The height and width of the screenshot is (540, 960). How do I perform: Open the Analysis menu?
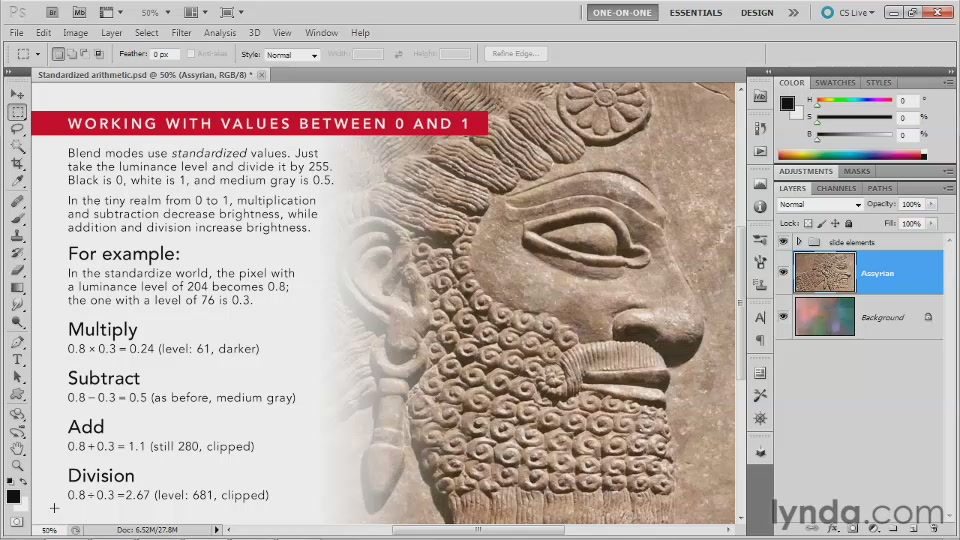click(x=220, y=32)
